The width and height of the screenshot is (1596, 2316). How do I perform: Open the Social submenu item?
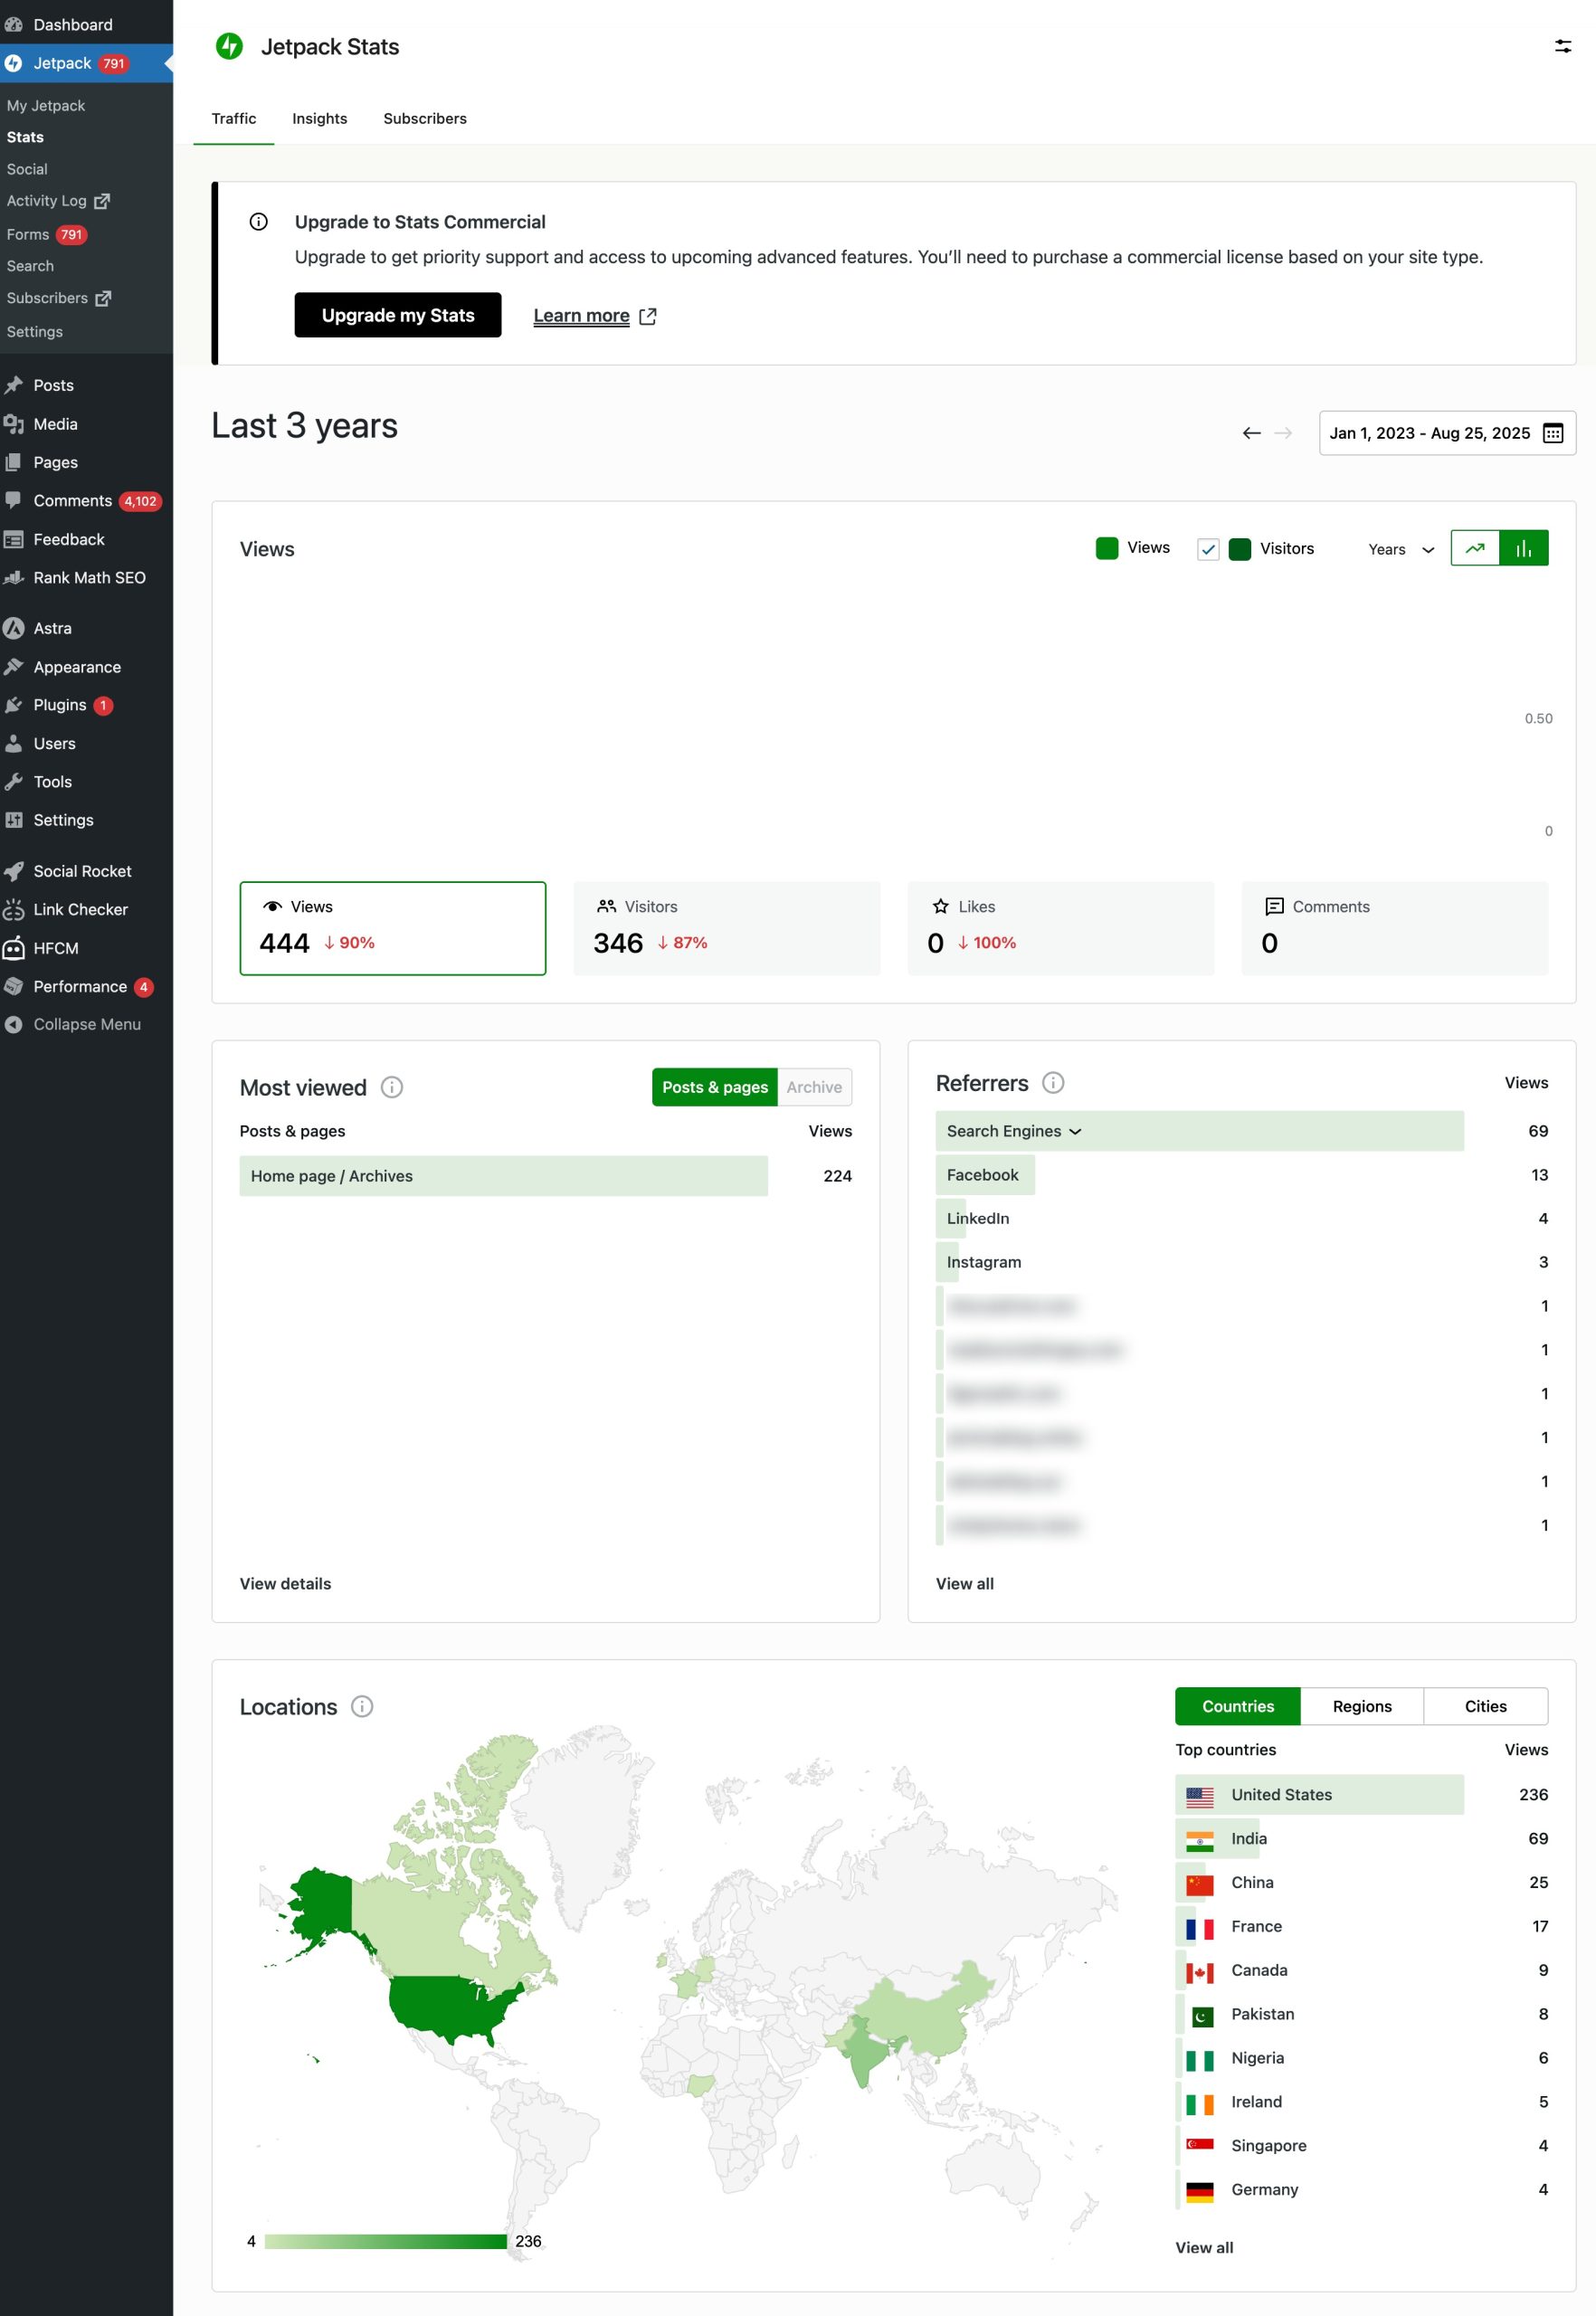tap(27, 169)
